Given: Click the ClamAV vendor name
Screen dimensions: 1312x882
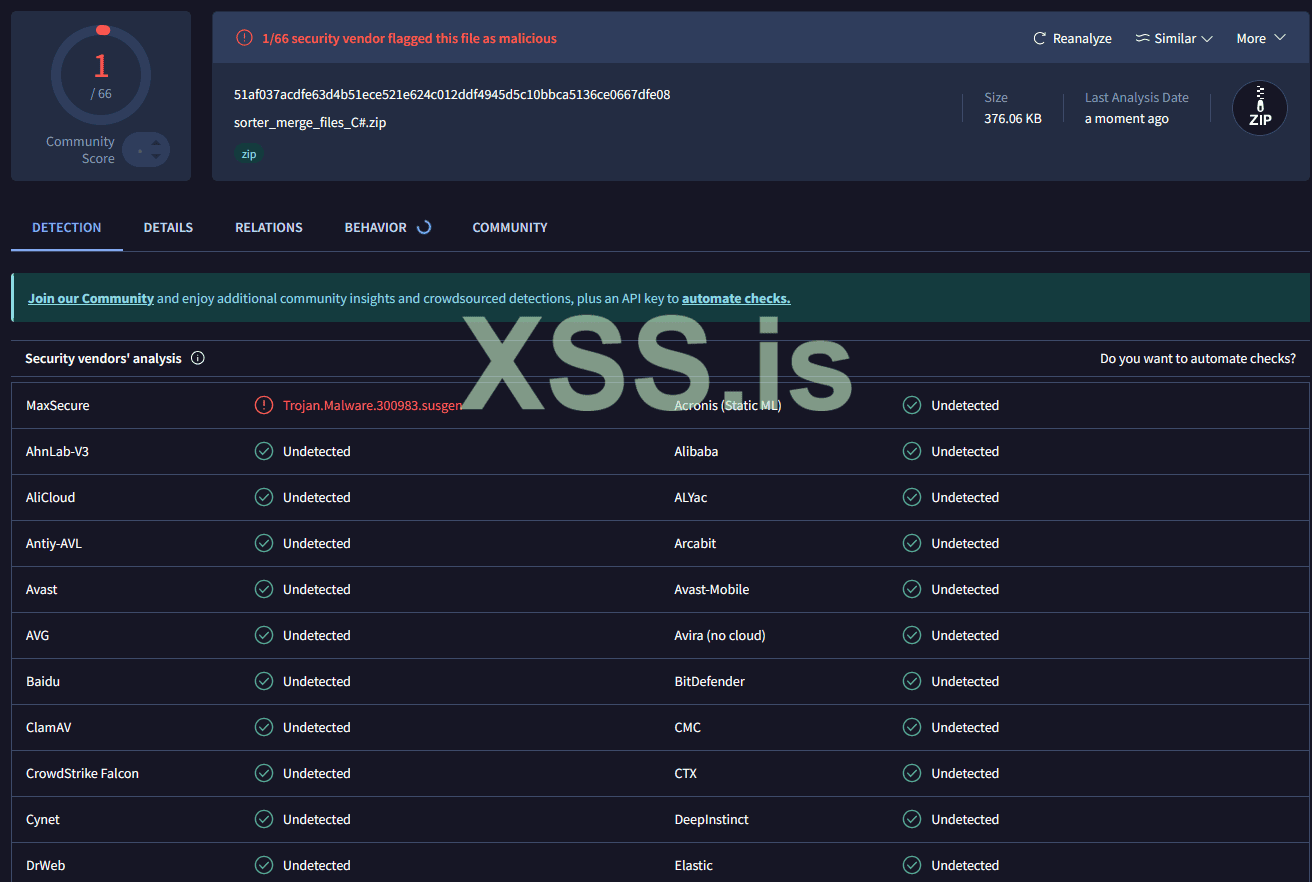Looking at the screenshot, I should [x=49, y=727].
